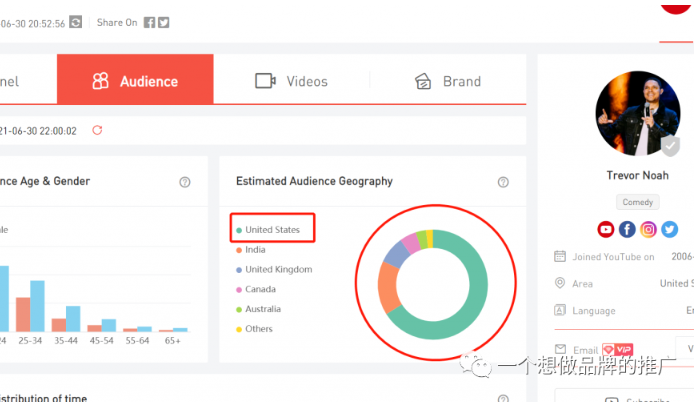Click the Brand tab shop icon
Image resolution: width=694 pixels, height=402 pixels.
pyautogui.click(x=423, y=81)
